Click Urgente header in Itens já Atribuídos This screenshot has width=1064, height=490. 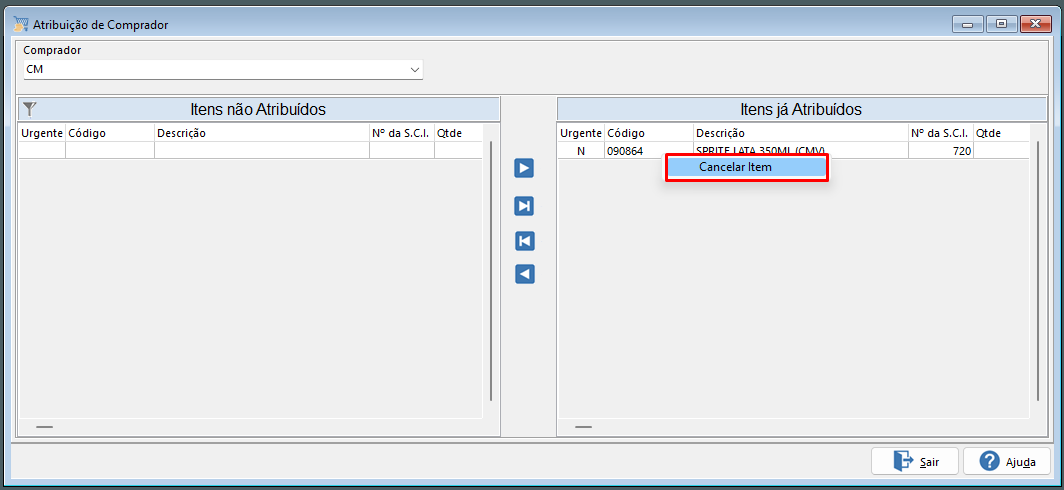coord(581,133)
